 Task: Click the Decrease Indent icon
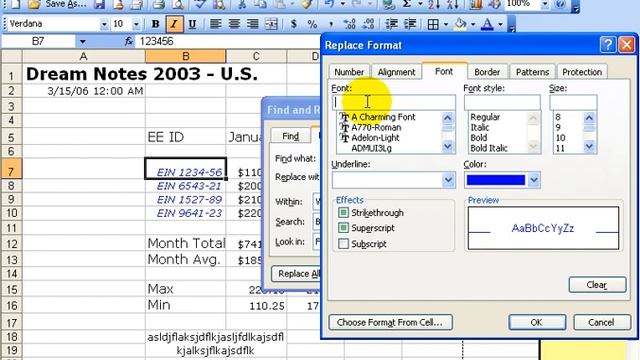[391, 24]
